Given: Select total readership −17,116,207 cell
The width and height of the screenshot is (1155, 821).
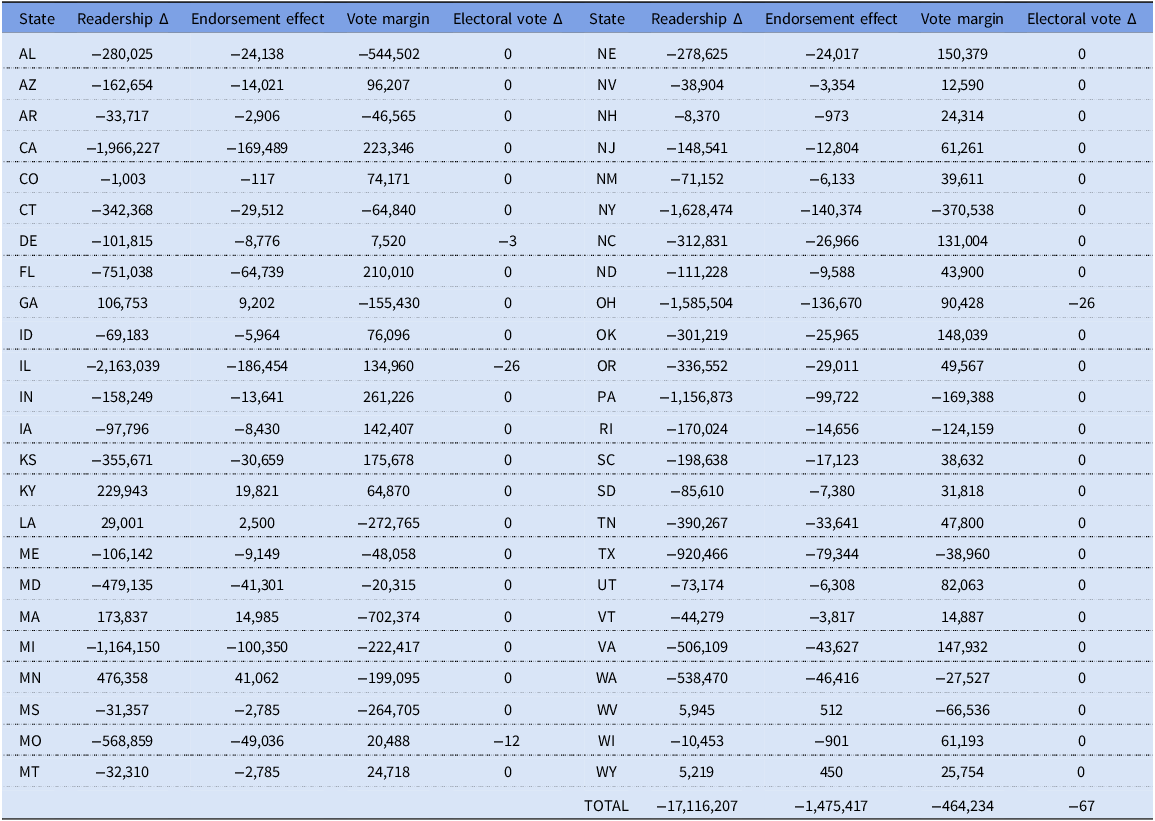Looking at the screenshot, I should click(697, 806).
